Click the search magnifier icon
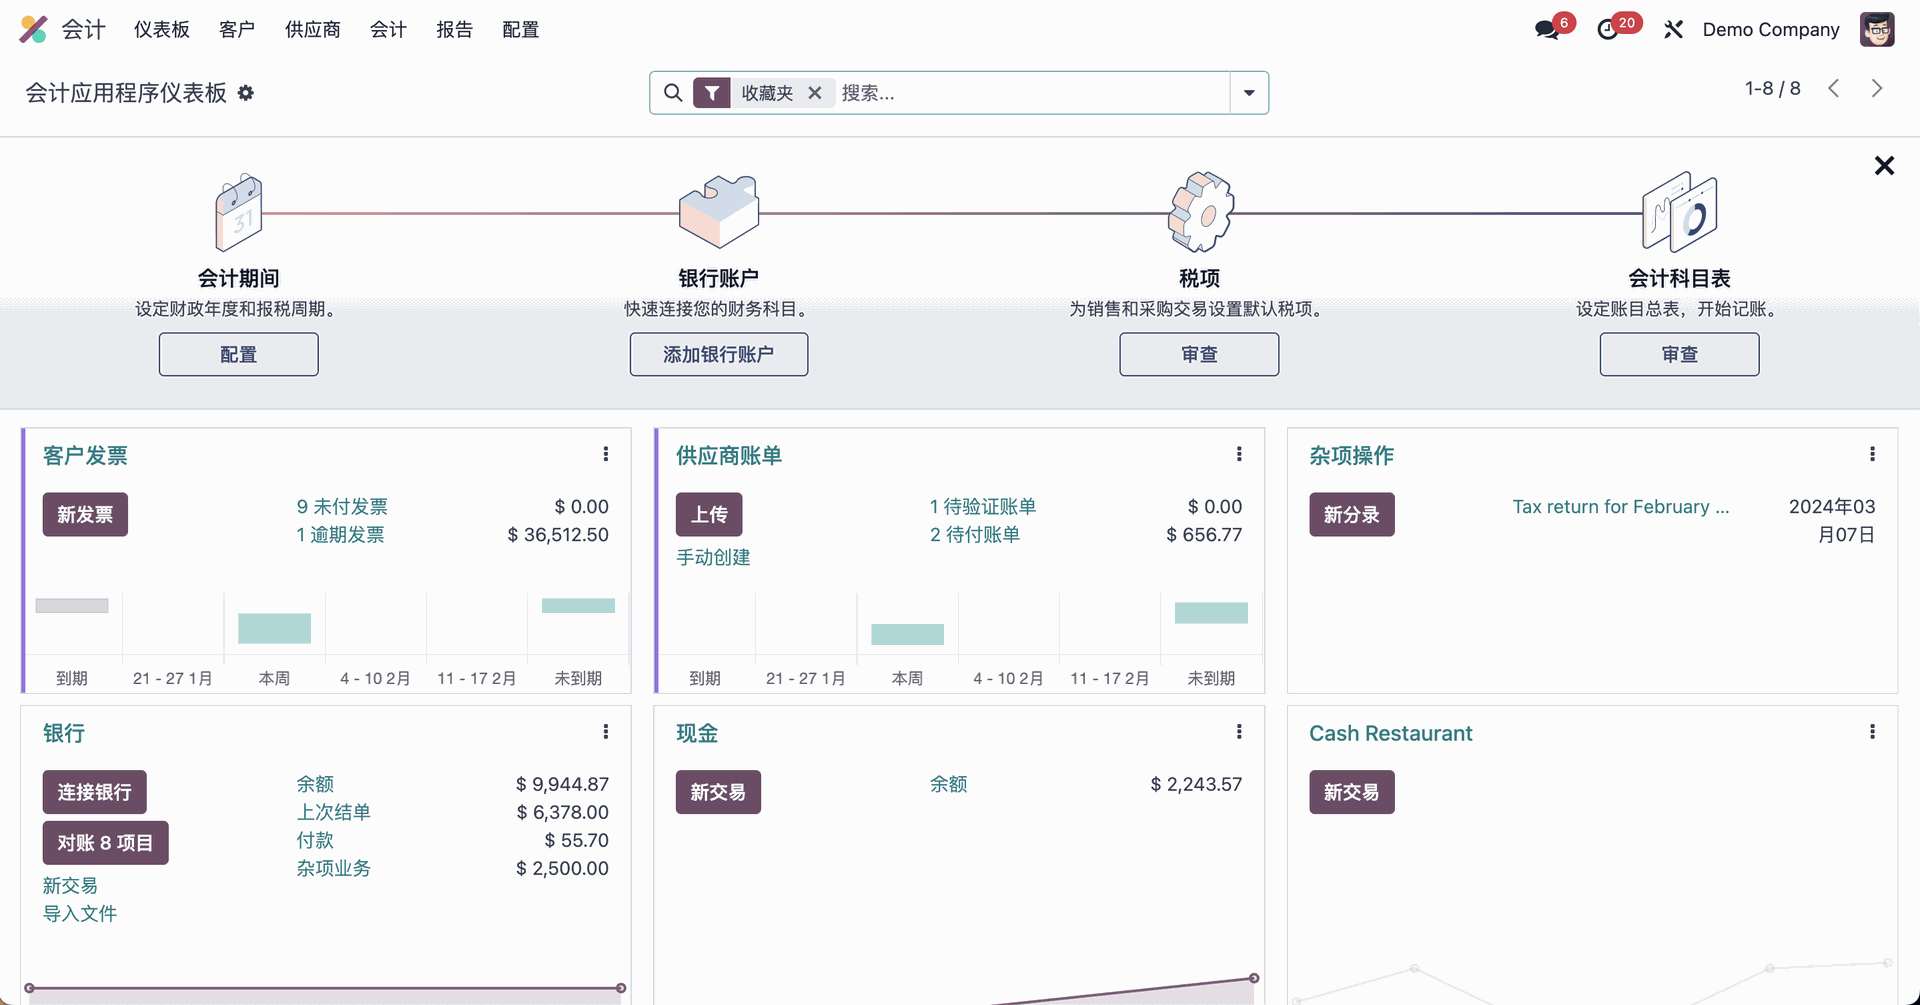The height and width of the screenshot is (1005, 1920). click(673, 93)
